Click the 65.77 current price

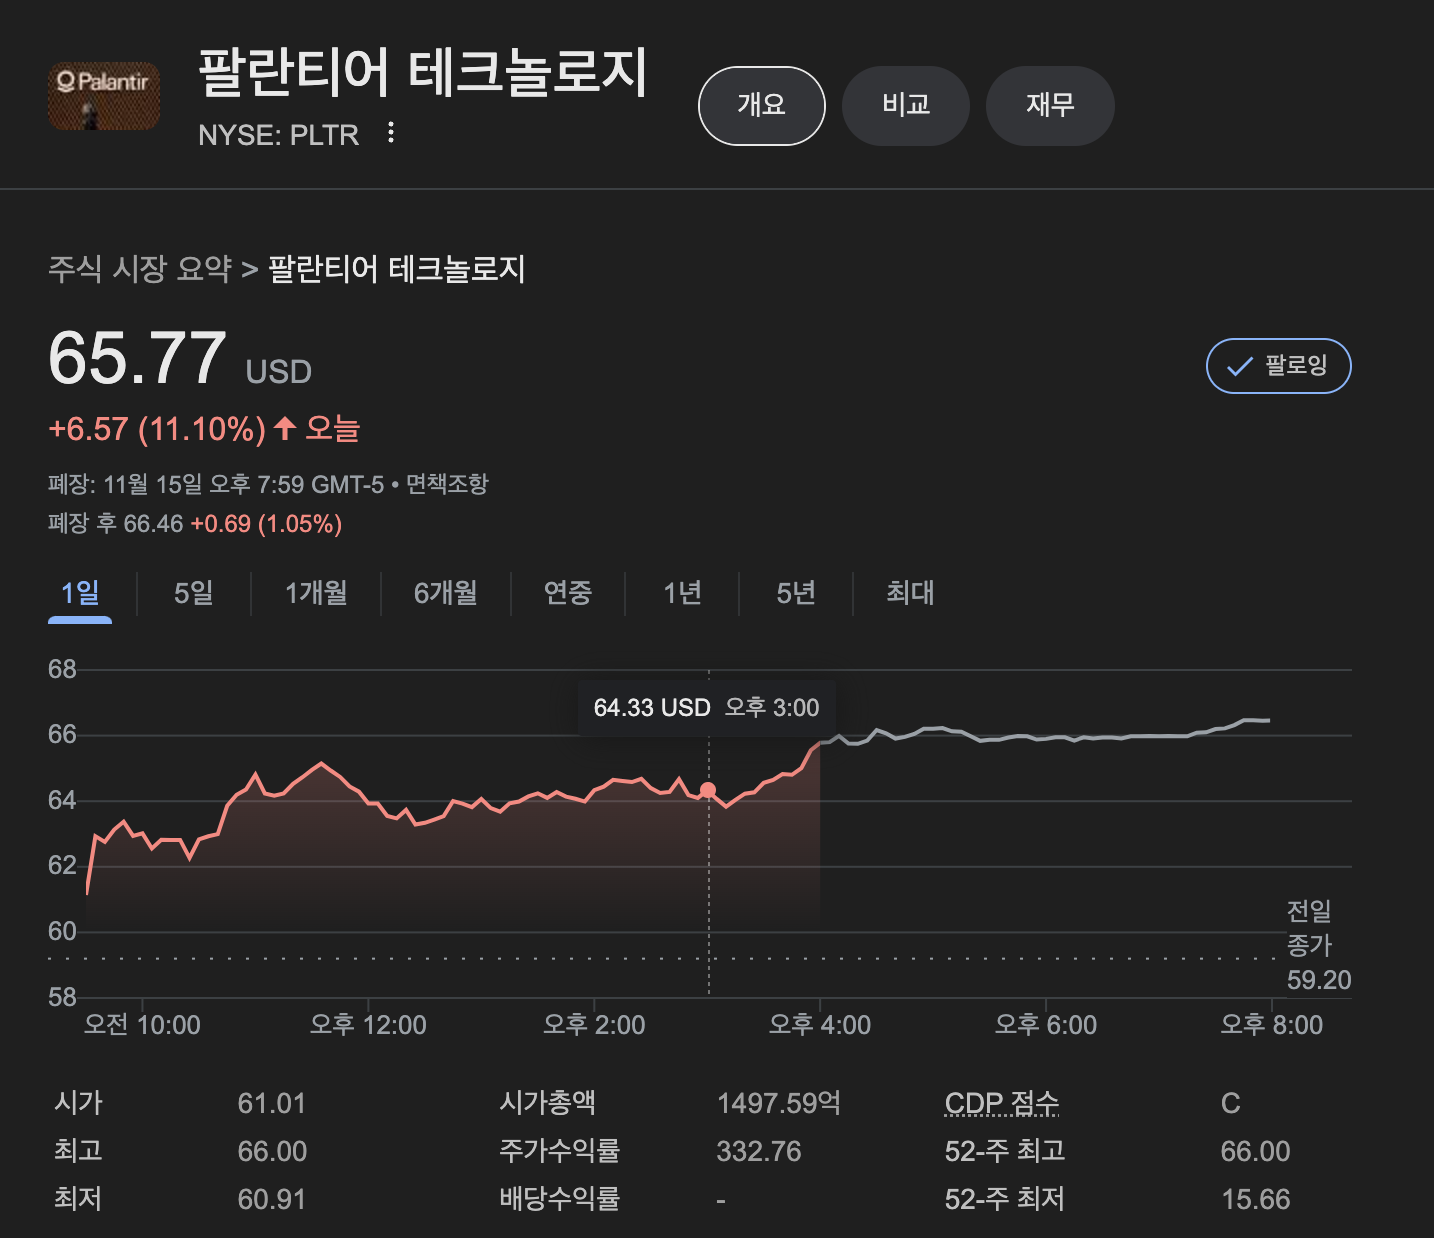[137, 358]
